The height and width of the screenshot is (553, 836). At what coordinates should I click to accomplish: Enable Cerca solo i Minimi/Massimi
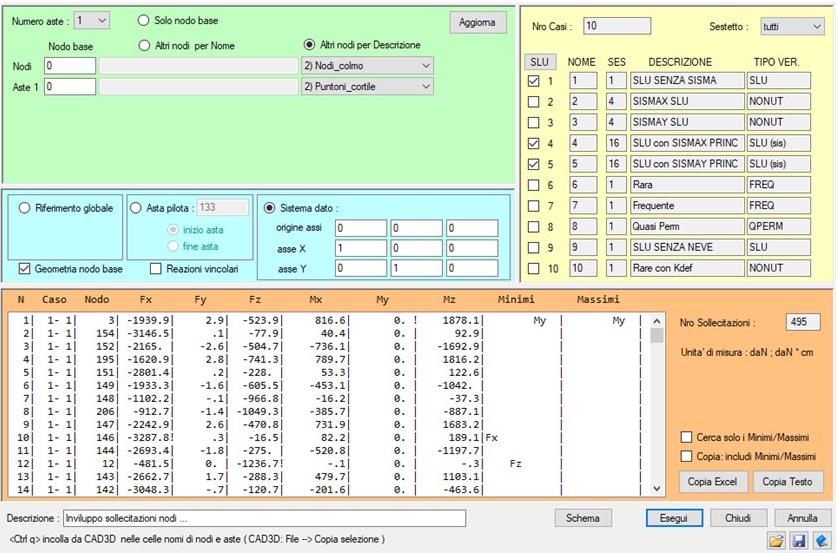pos(686,437)
